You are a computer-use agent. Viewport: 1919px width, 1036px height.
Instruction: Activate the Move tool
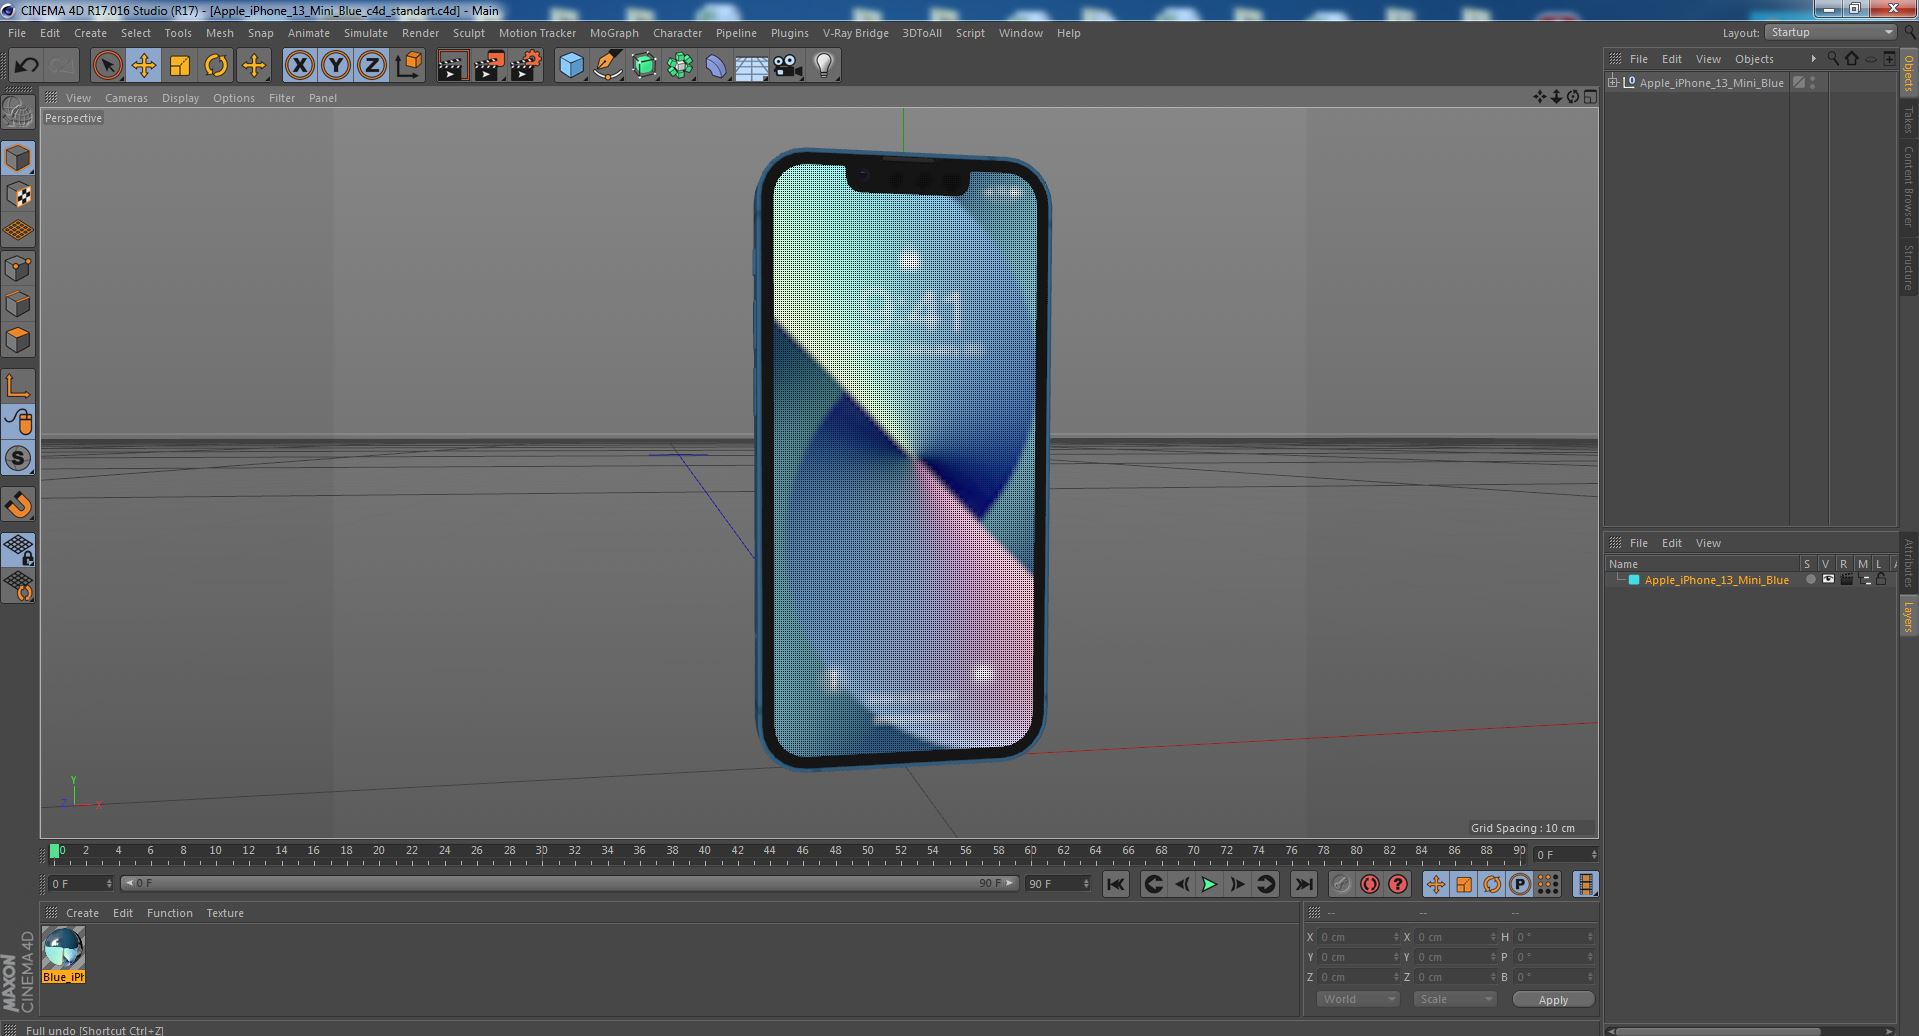pos(143,66)
